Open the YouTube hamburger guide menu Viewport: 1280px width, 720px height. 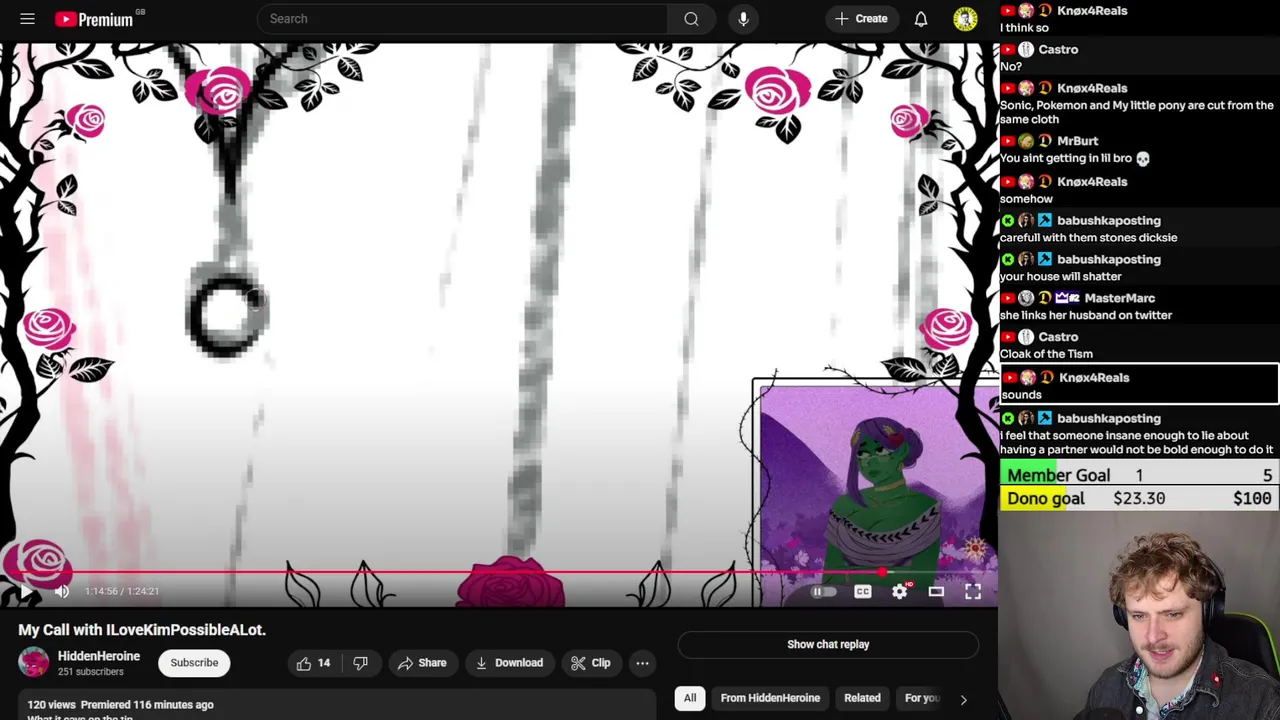click(x=27, y=18)
